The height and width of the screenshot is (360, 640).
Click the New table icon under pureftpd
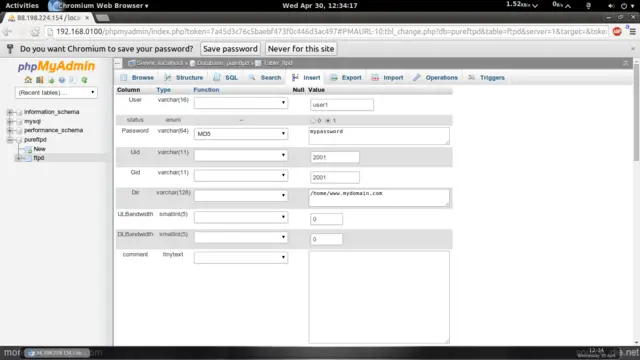coord(29,149)
